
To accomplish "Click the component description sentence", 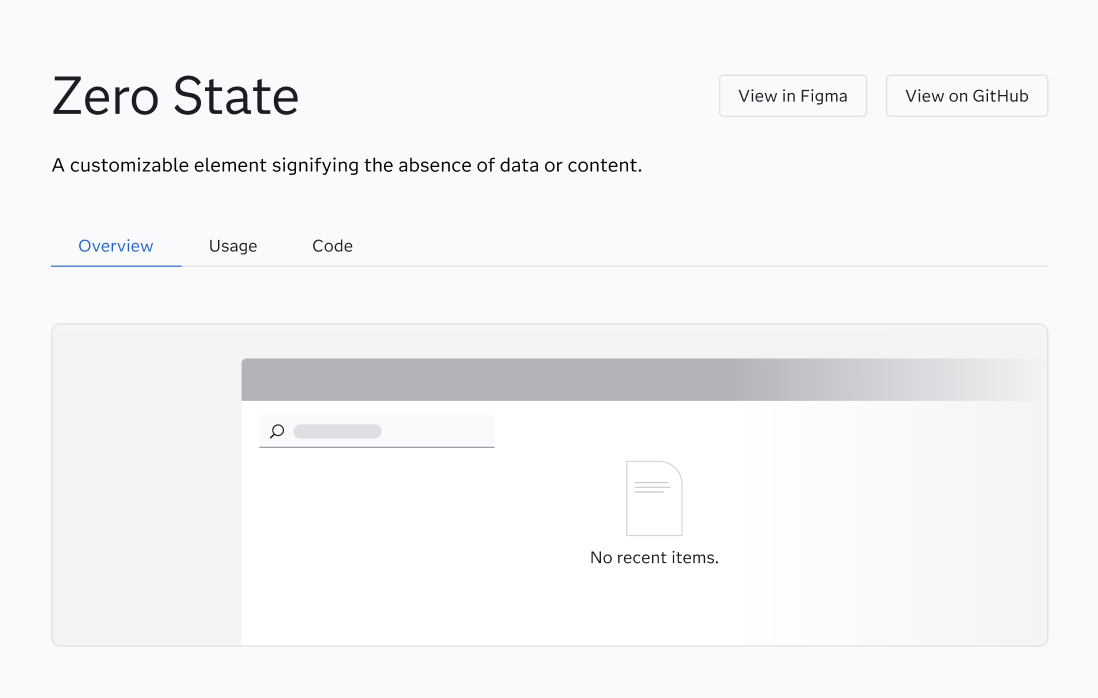I will (x=347, y=165).
